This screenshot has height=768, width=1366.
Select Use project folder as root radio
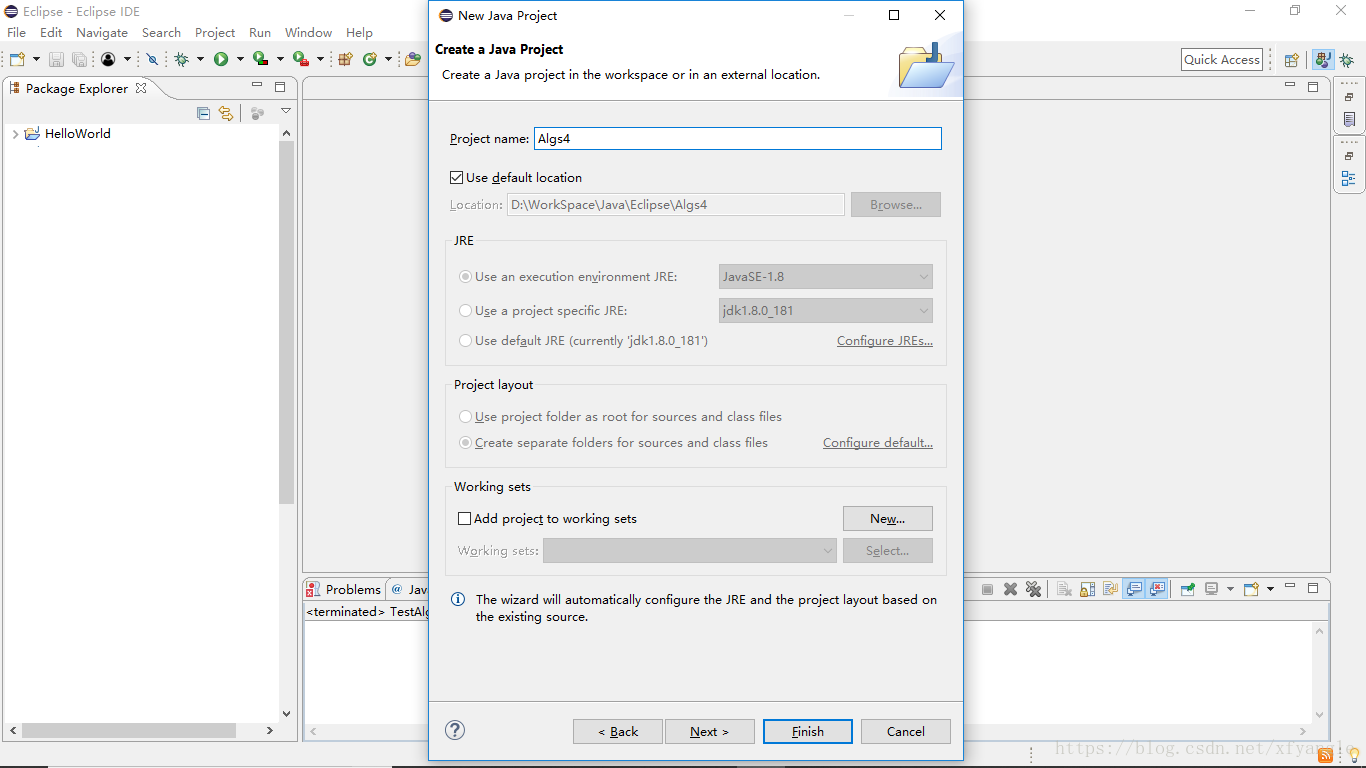(x=465, y=416)
